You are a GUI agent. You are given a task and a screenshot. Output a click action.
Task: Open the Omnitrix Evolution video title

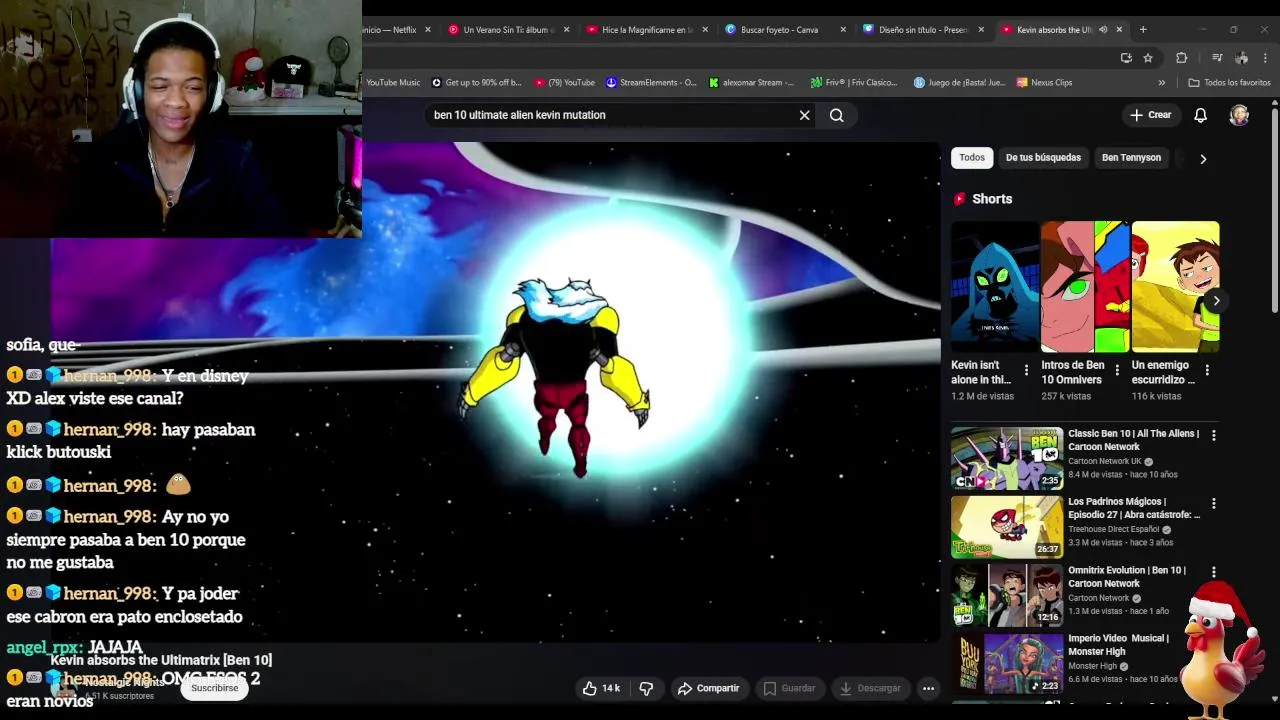point(1127,576)
